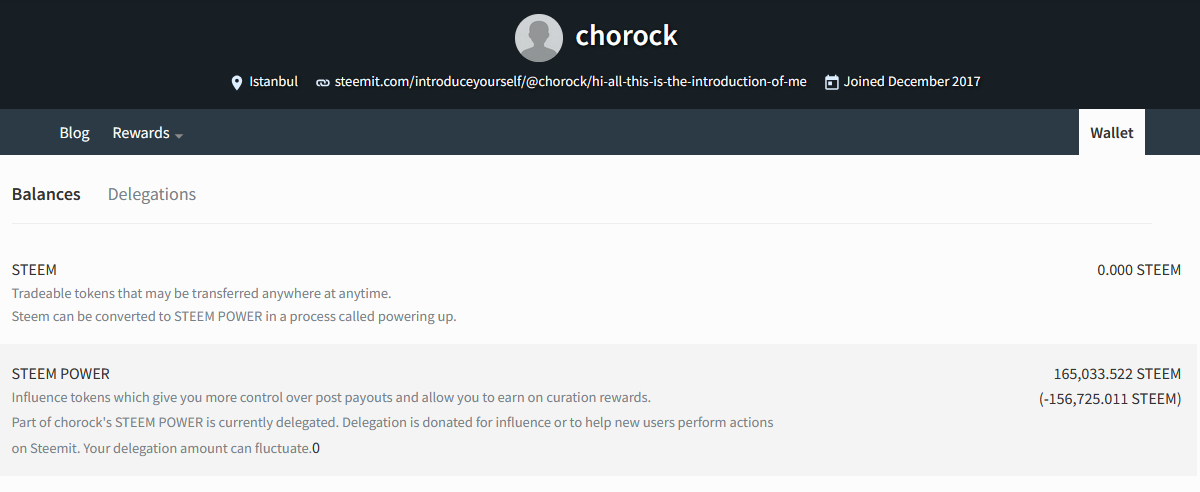Click the Istanbul location text
This screenshot has height=492, width=1200.
[x=273, y=82]
